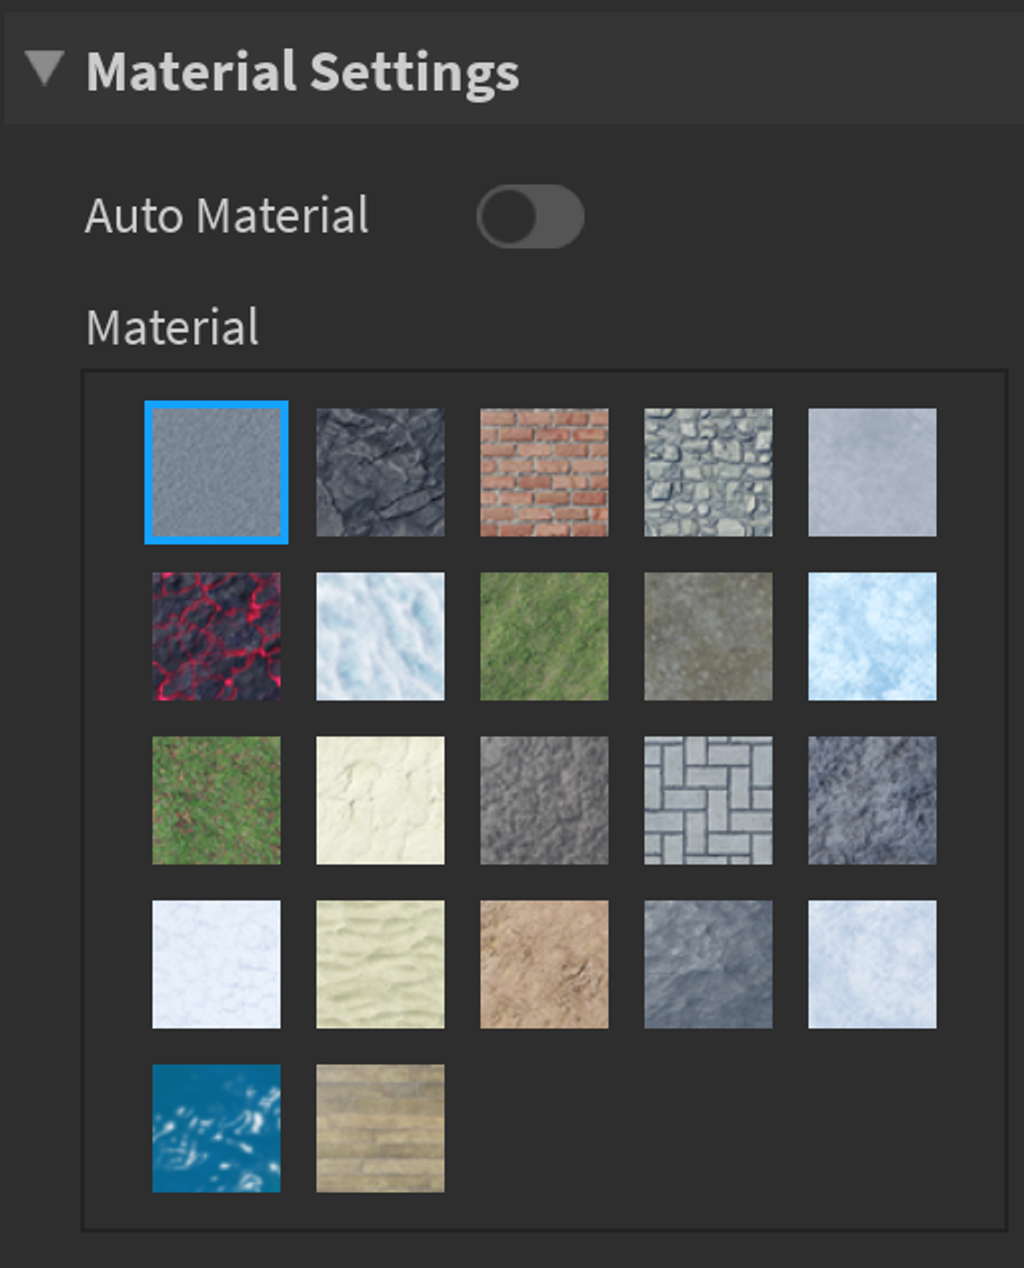Click the Material label above the grid
This screenshot has height=1268, width=1024.
coord(172,328)
